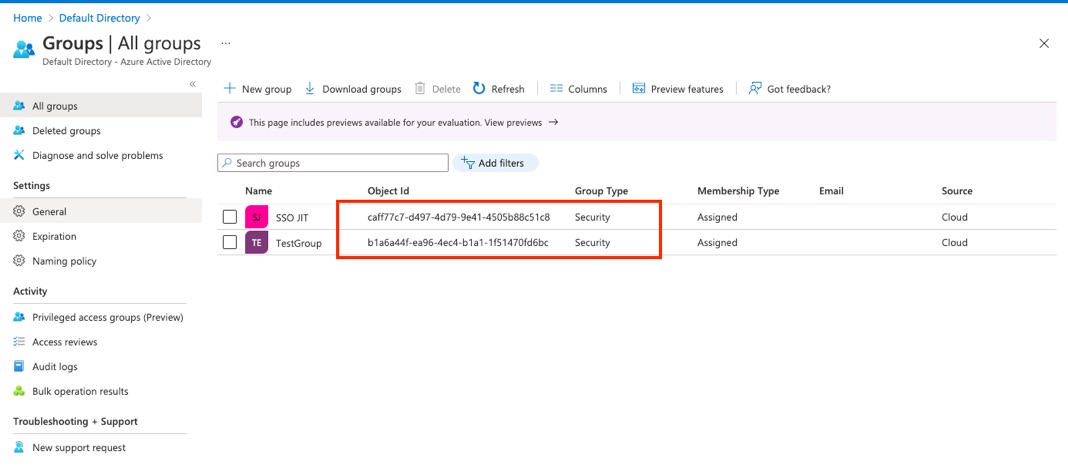The image size is (1068, 470).
Task: Click the search magnifier icon
Action: [227, 163]
